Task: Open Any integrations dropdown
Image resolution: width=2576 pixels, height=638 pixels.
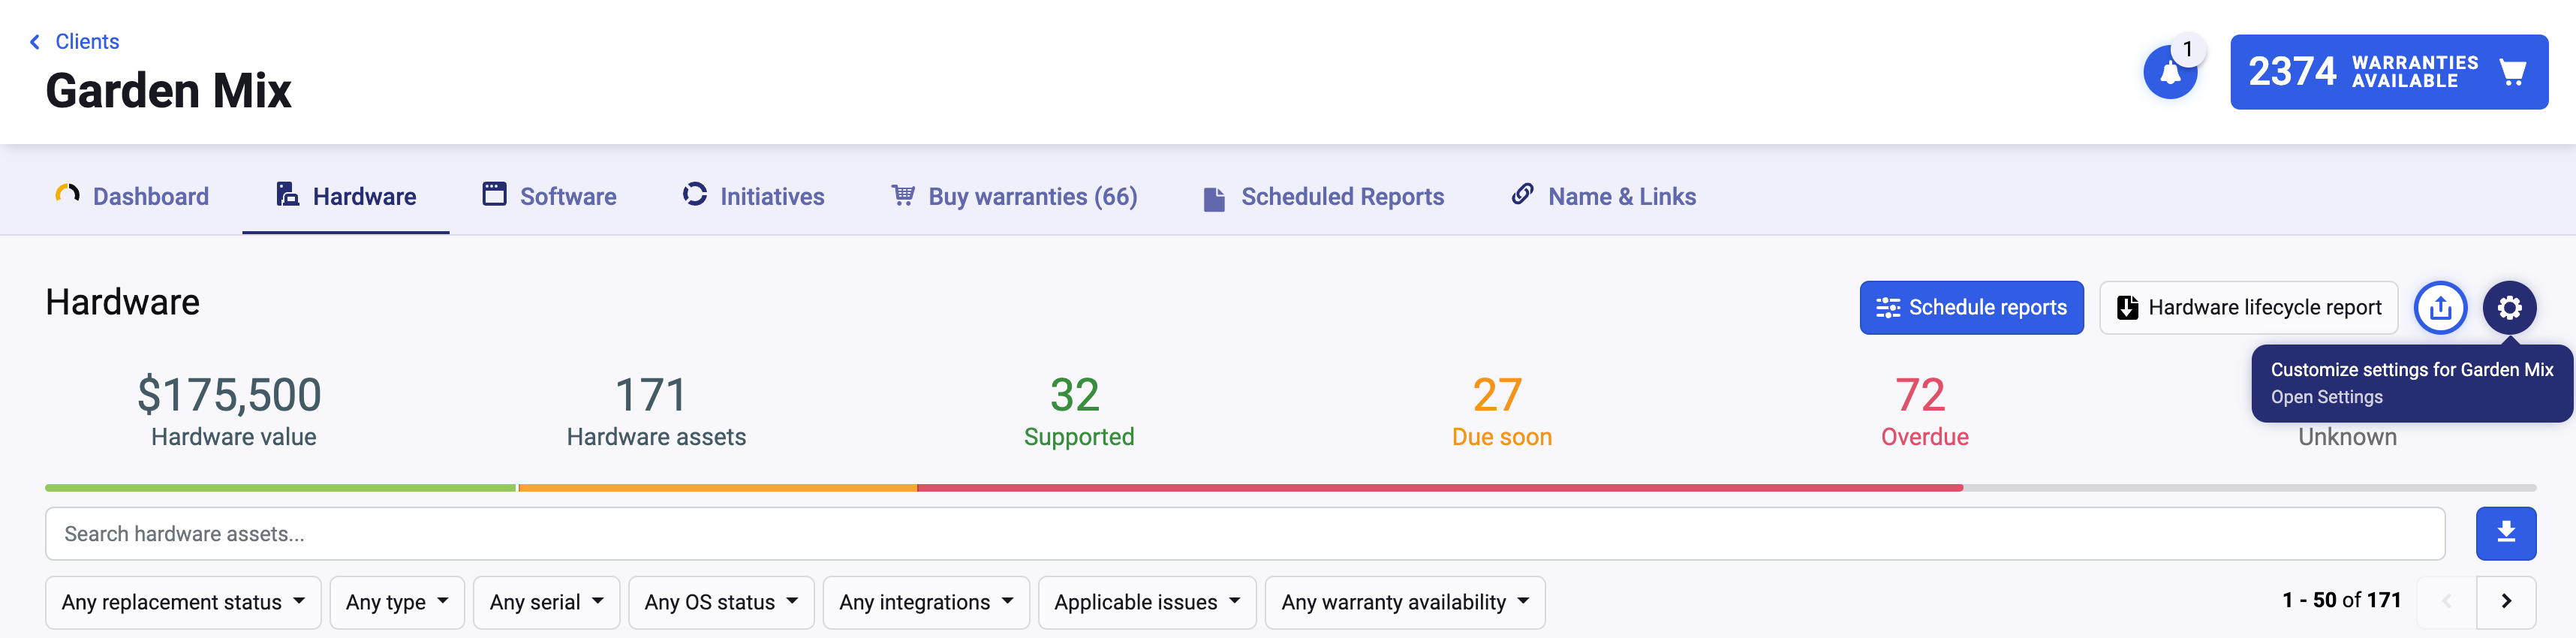Action: (x=926, y=602)
